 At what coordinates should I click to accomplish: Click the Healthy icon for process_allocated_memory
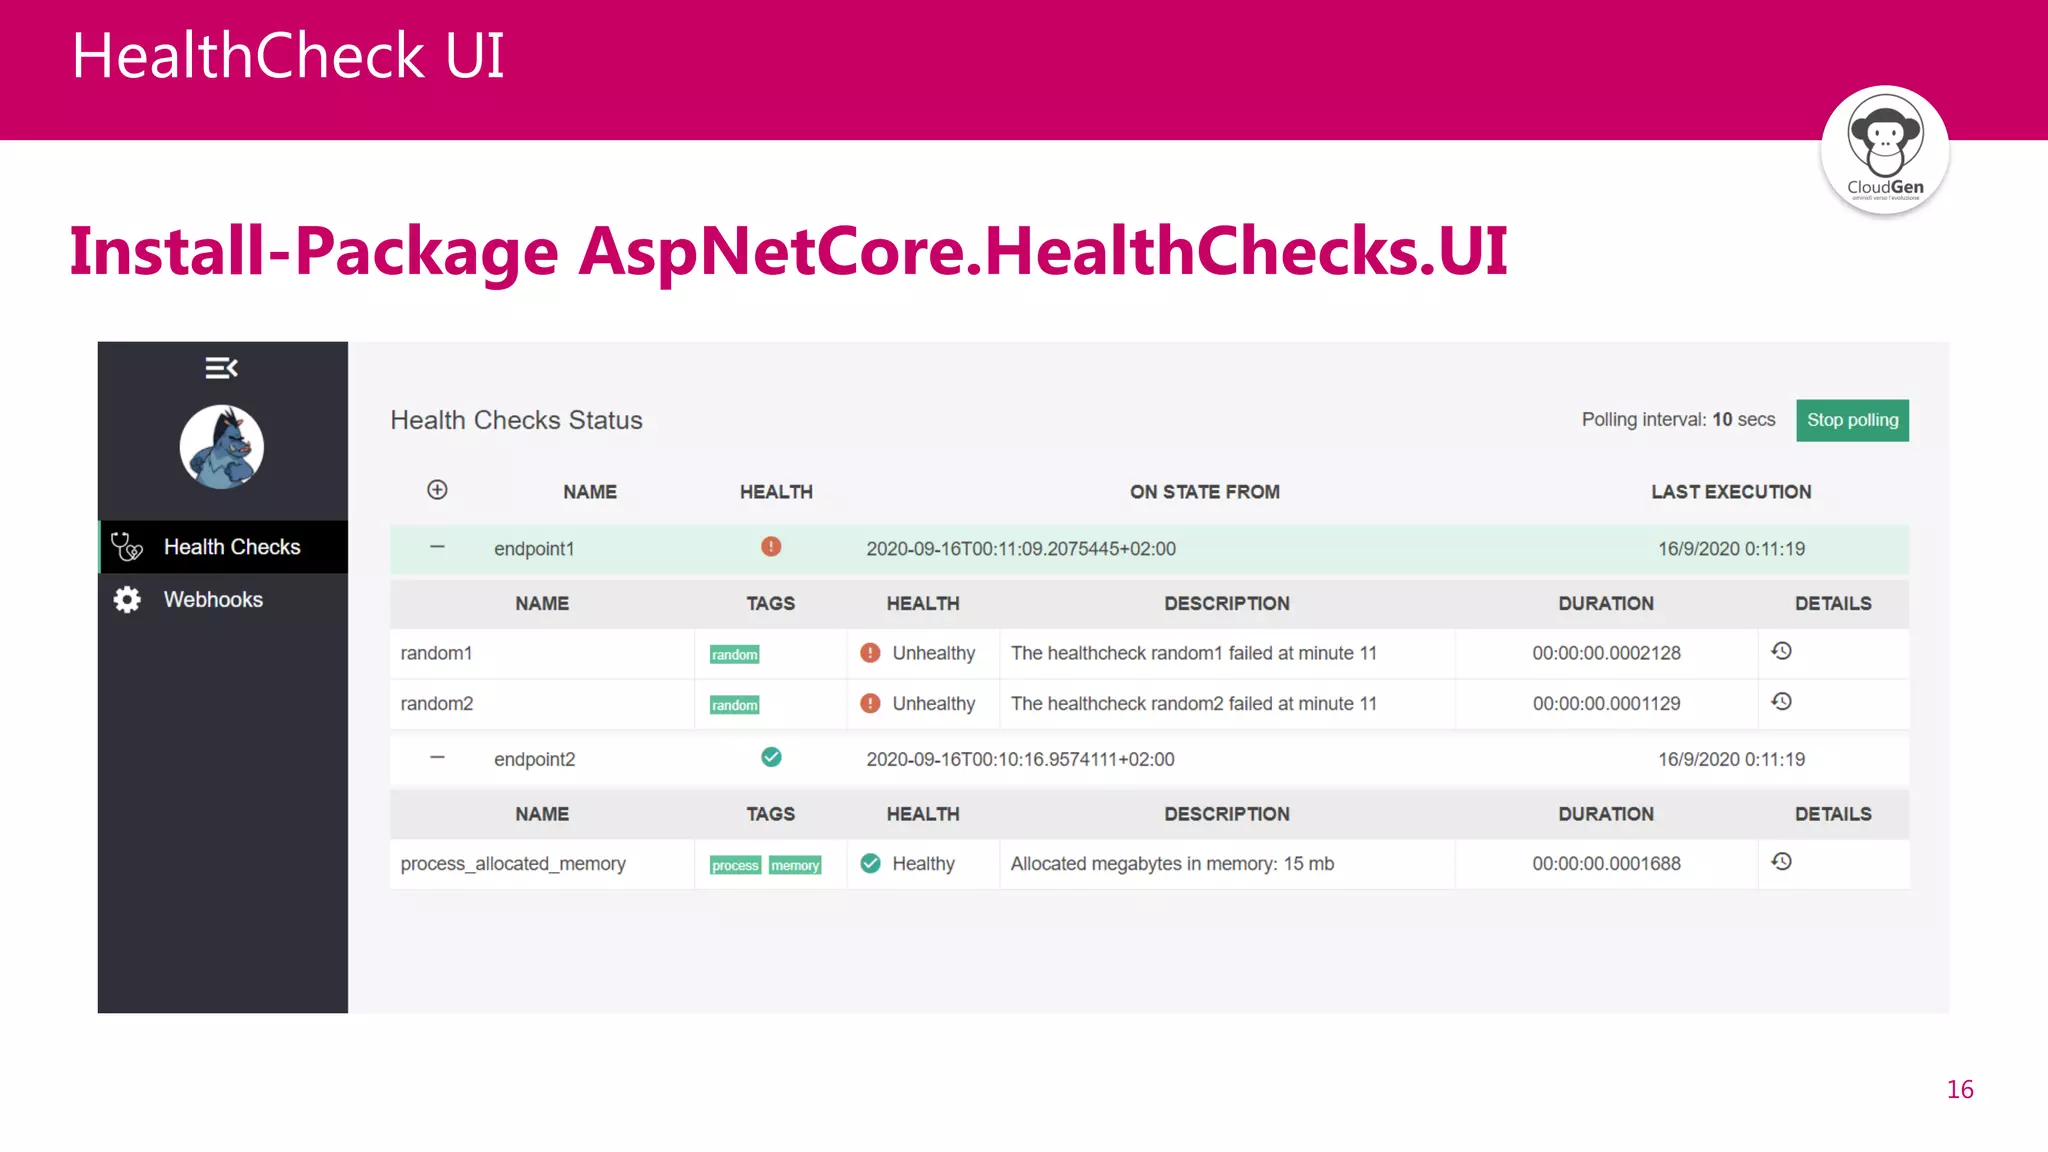click(x=871, y=863)
